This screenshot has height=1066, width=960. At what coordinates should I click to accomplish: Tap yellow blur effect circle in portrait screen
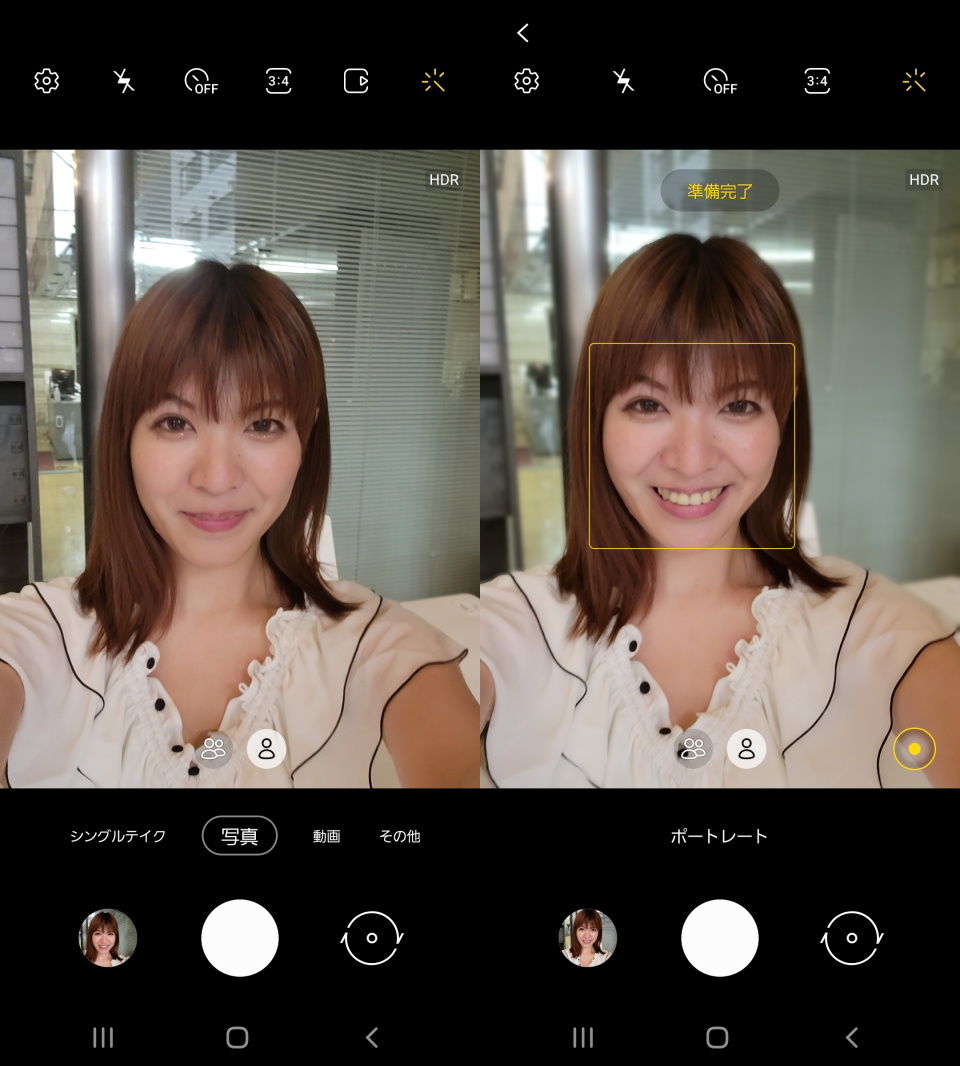coord(914,749)
